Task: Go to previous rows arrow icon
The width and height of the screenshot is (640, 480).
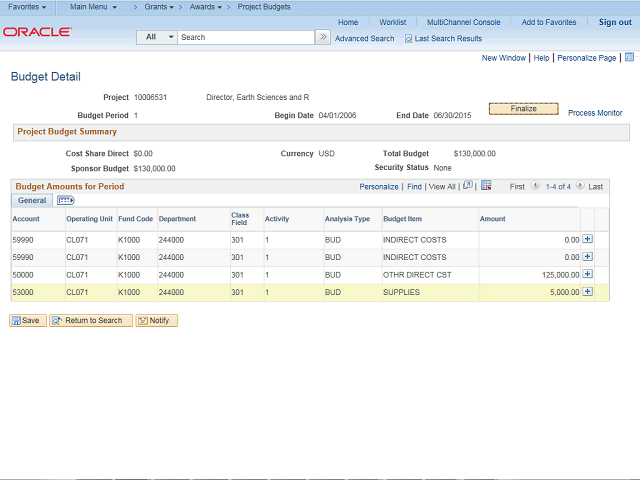Action: [535, 186]
